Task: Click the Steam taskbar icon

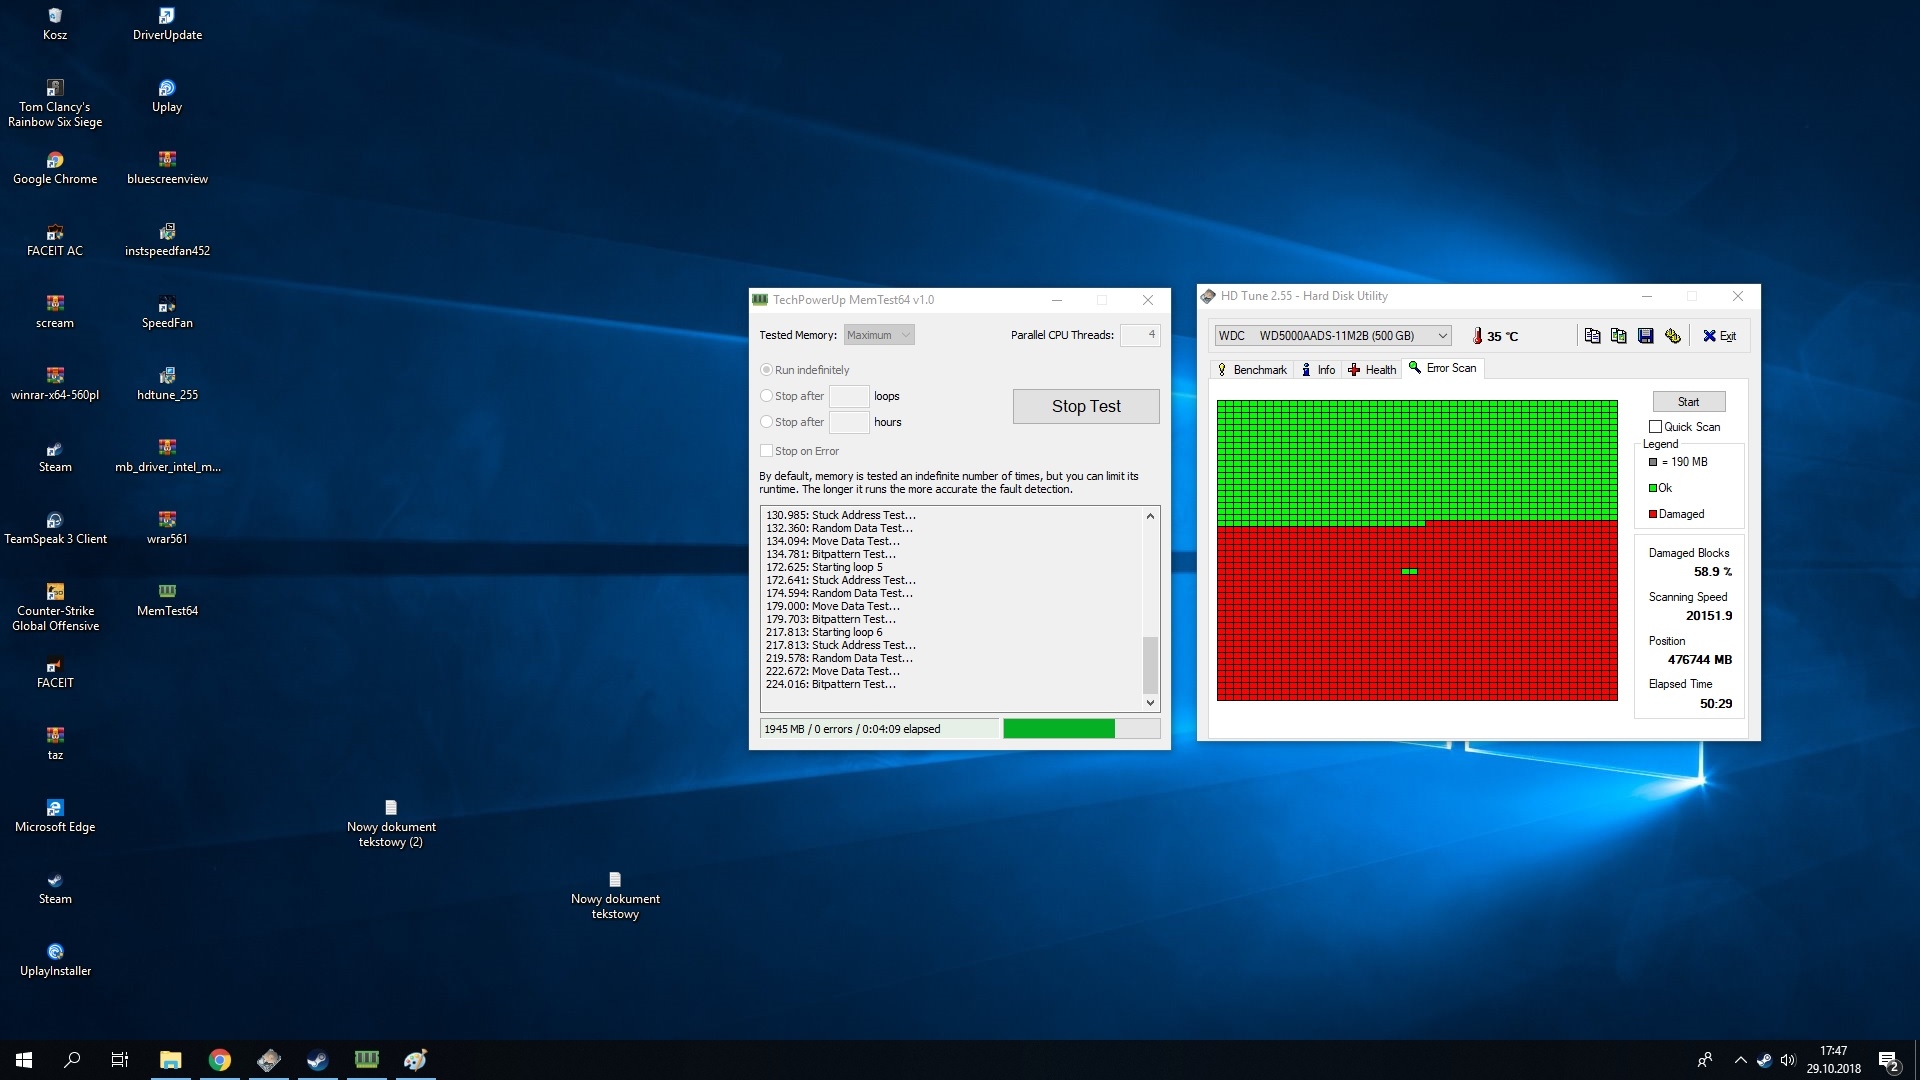Action: [318, 1060]
